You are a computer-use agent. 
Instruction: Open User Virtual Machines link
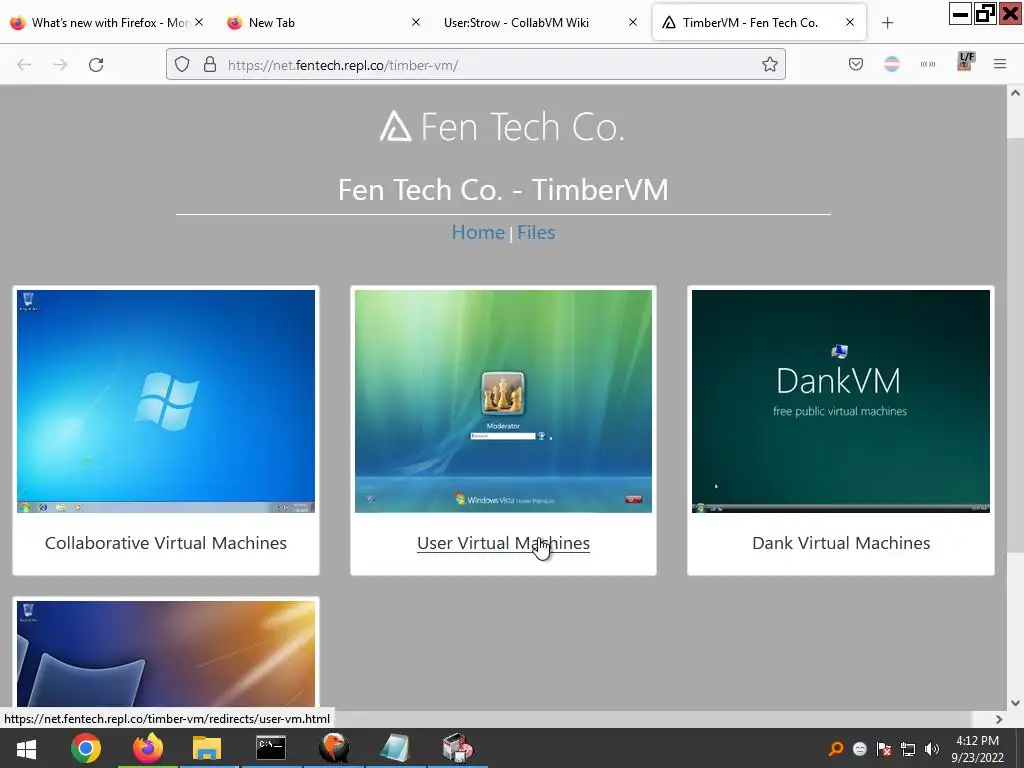click(503, 543)
